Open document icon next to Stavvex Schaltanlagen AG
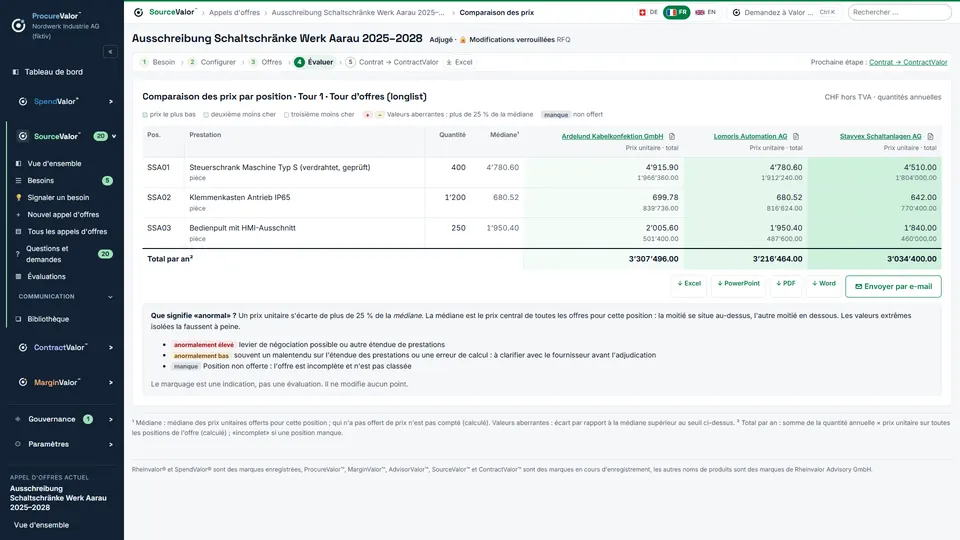The height and width of the screenshot is (540, 960). (x=930, y=137)
